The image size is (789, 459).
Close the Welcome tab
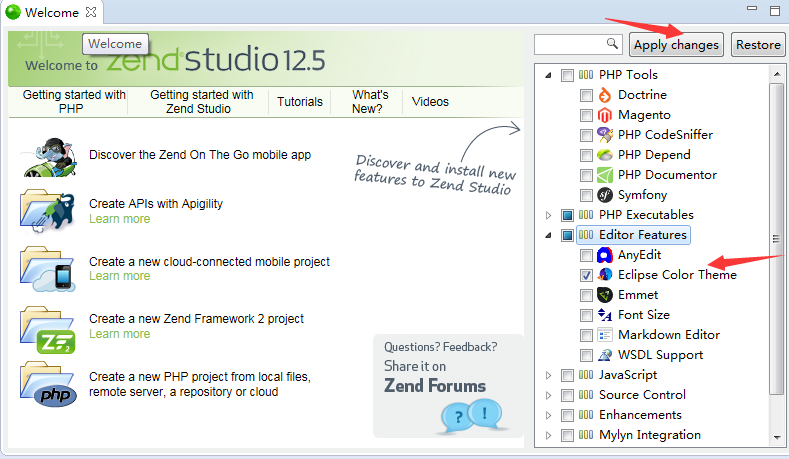point(91,12)
